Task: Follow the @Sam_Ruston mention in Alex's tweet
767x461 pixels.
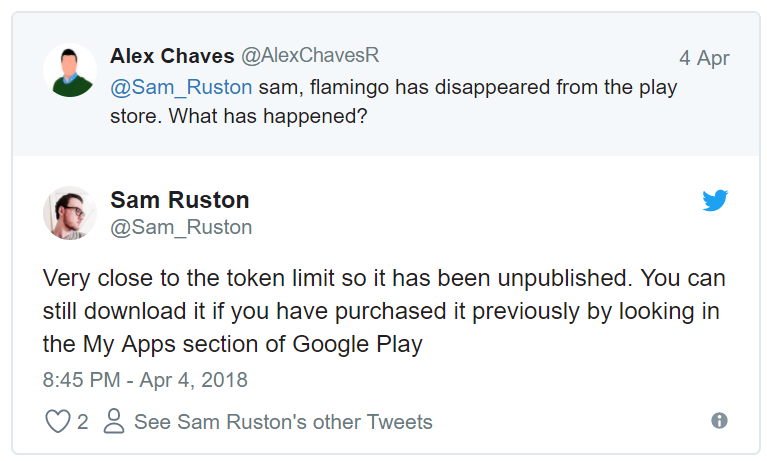Action: (181, 87)
